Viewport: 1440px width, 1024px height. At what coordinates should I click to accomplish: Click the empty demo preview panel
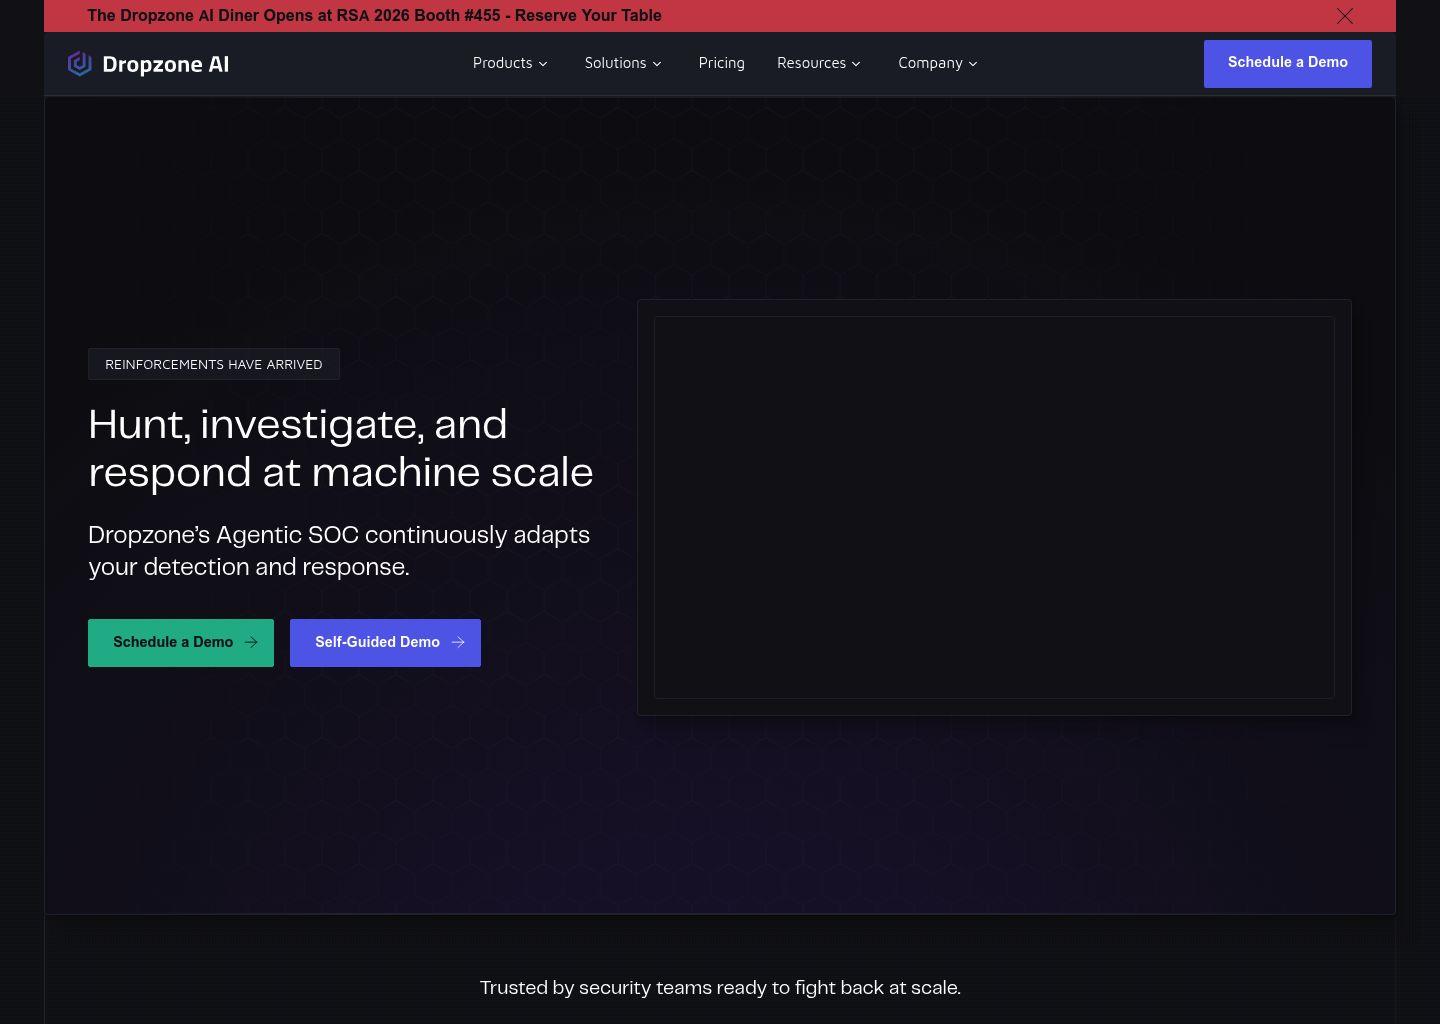click(993, 507)
